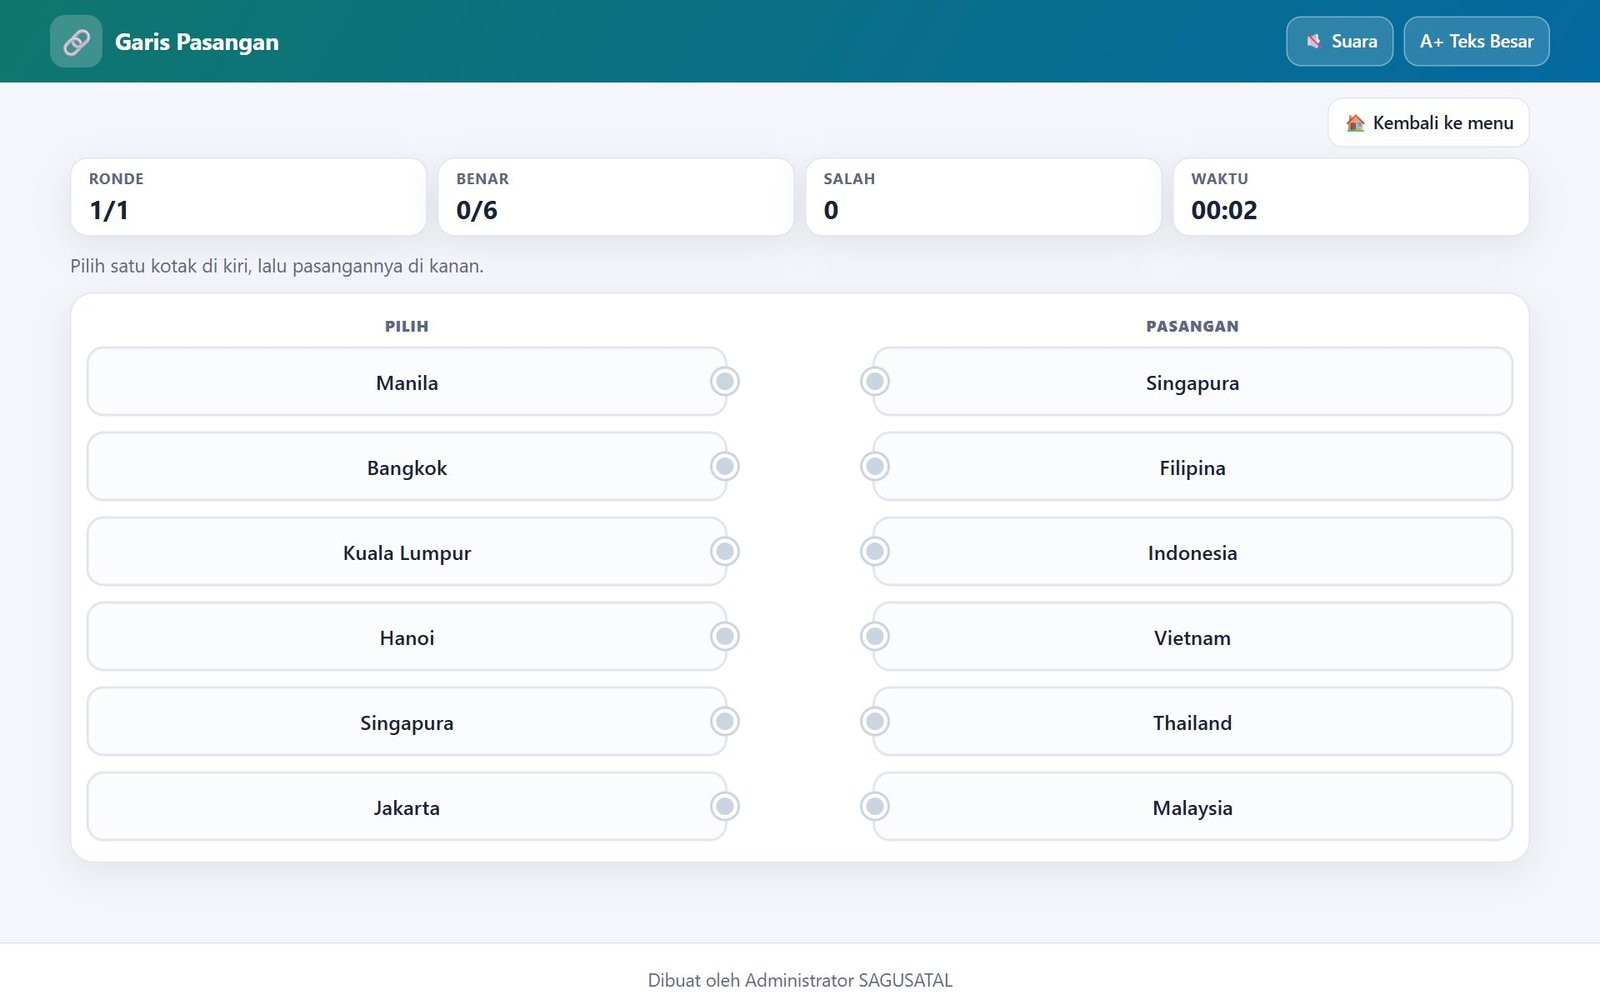This screenshot has height=1000, width=1600.
Task: Click the connector dot beside Vietnam
Action: [x=875, y=636]
